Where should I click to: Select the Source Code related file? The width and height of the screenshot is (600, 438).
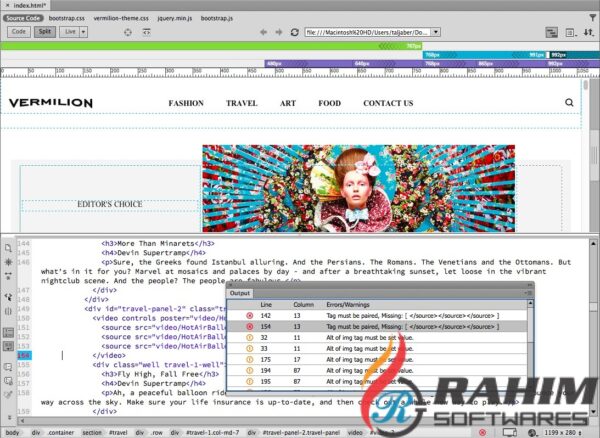click(x=23, y=18)
